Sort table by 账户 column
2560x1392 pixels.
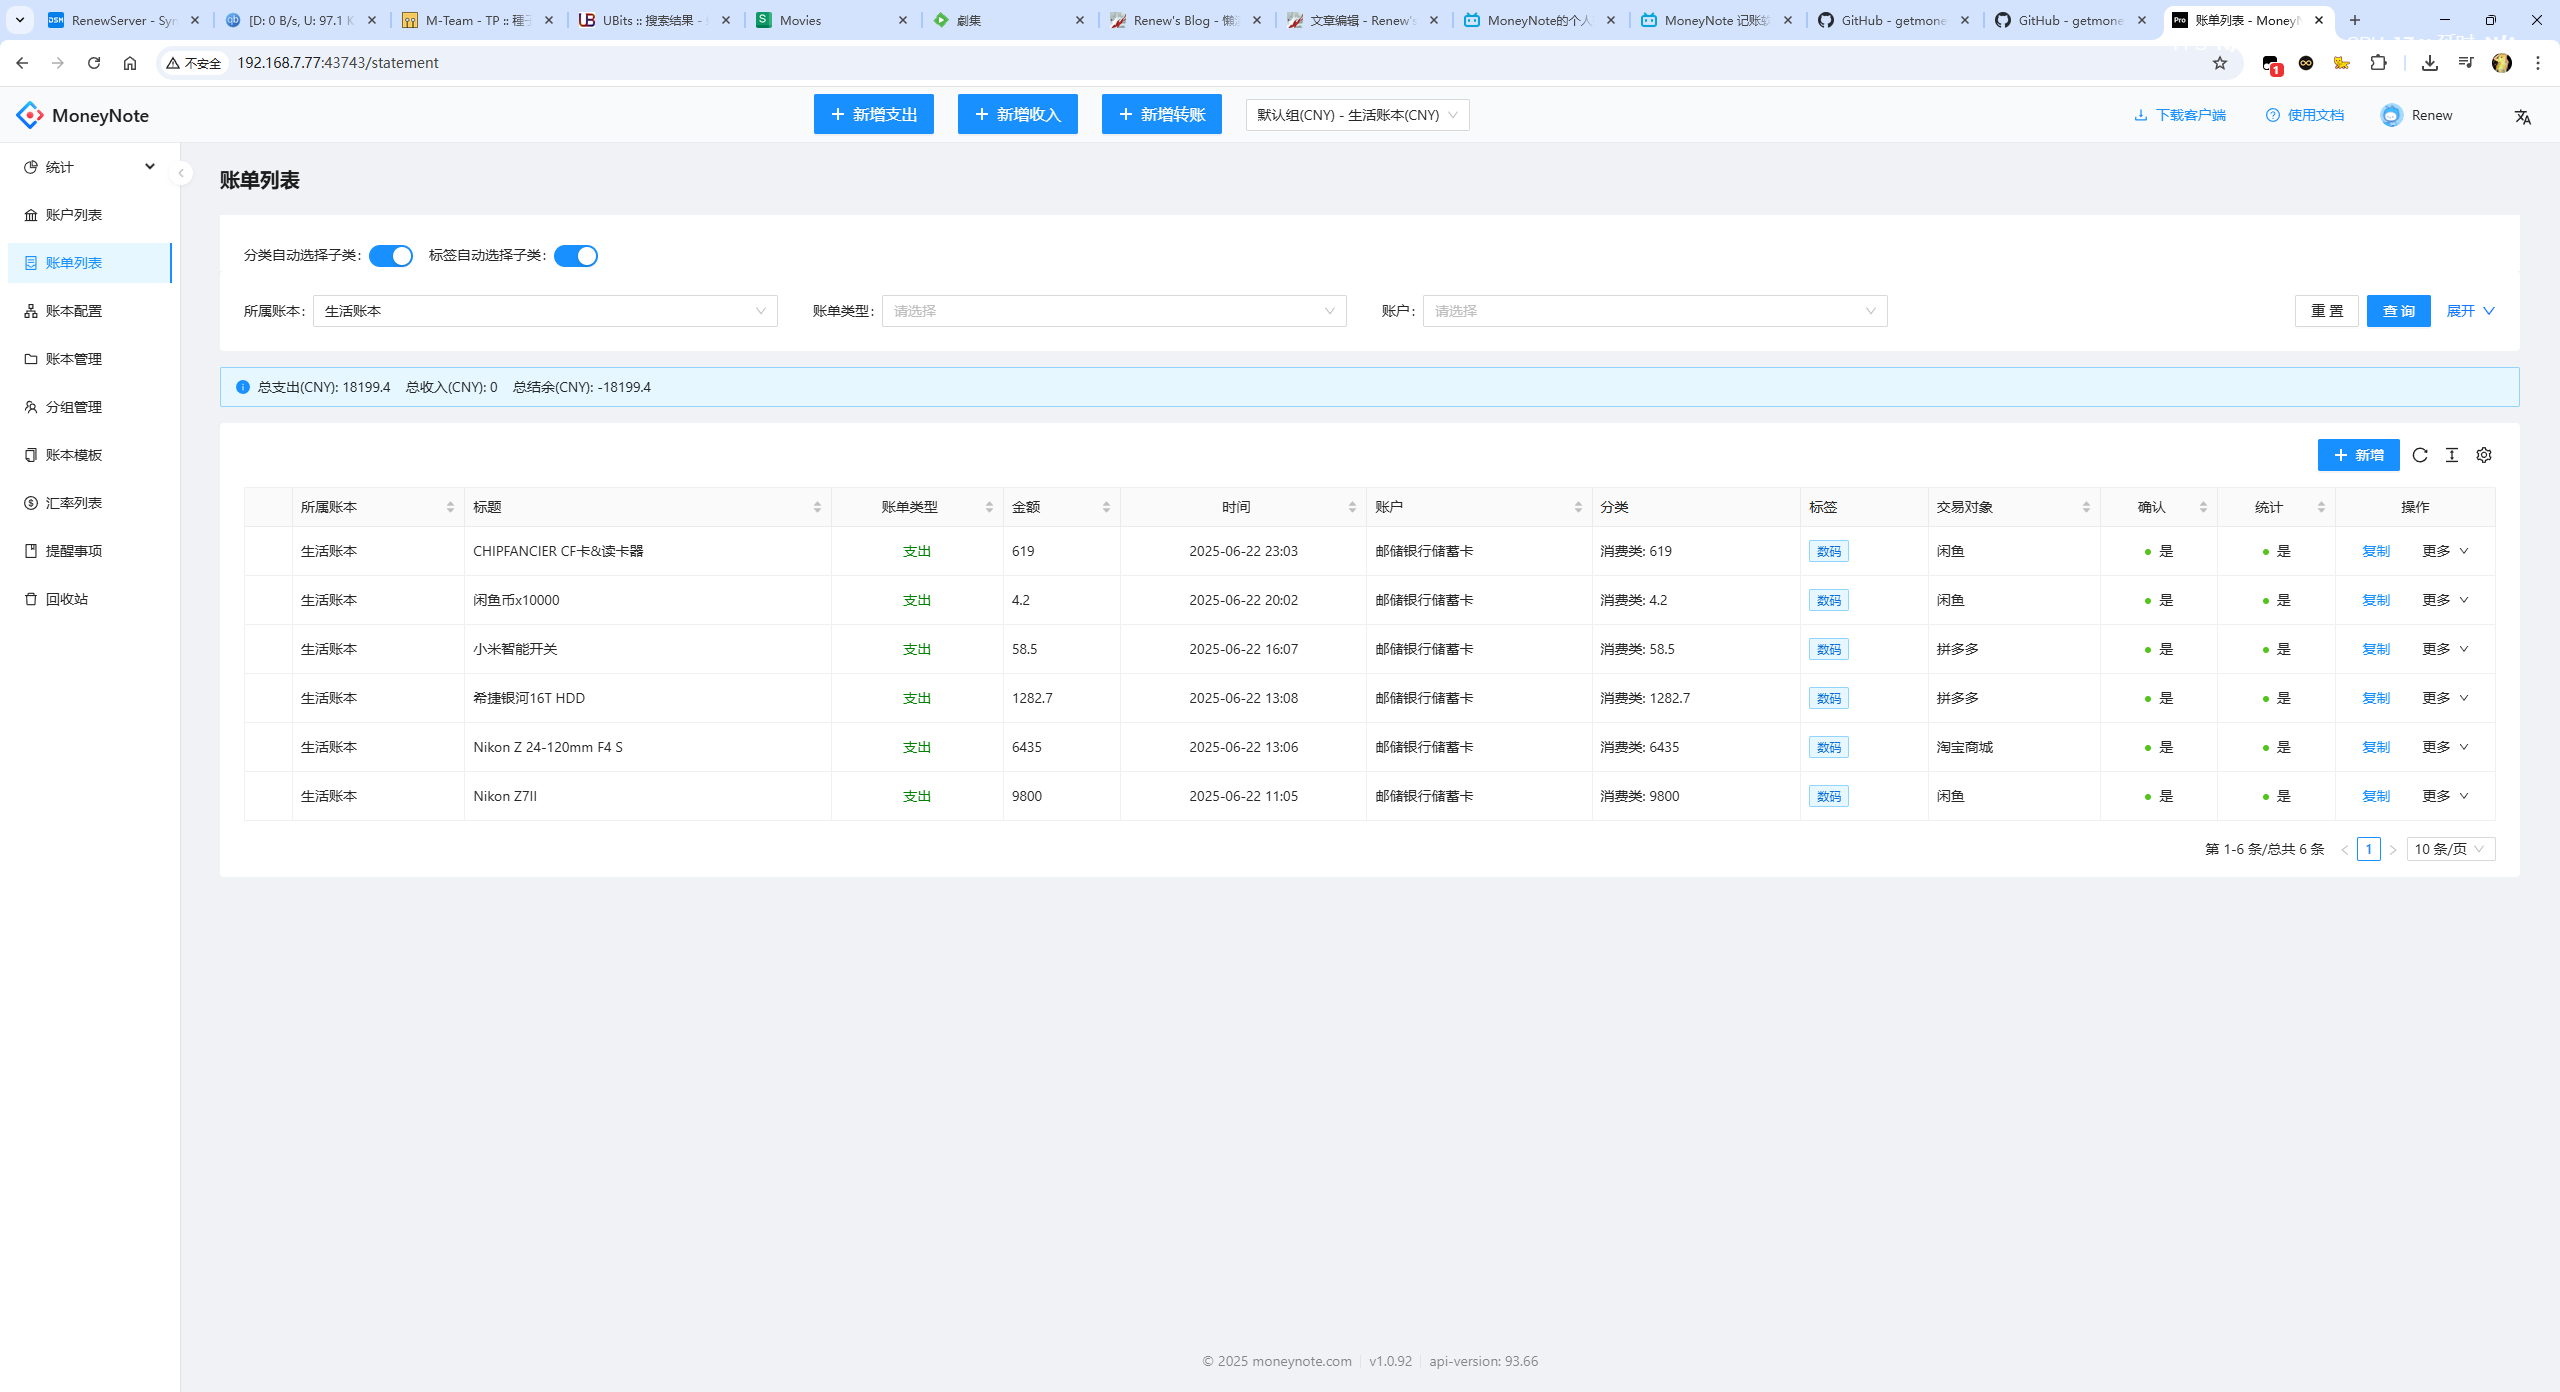(1578, 507)
